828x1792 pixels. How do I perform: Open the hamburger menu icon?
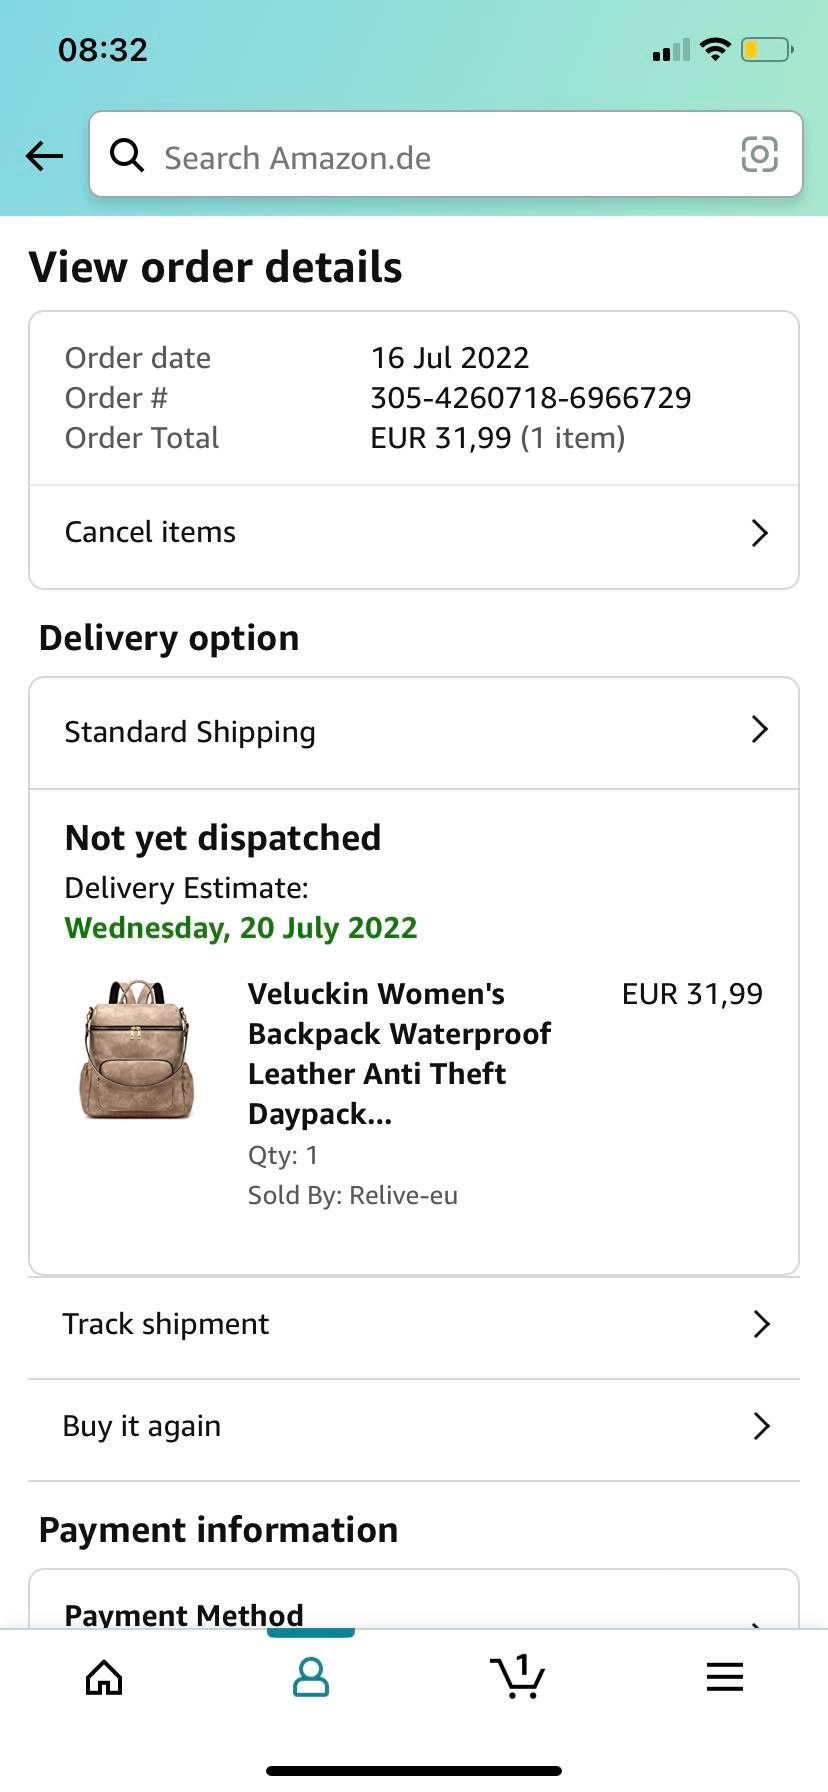coord(725,1677)
